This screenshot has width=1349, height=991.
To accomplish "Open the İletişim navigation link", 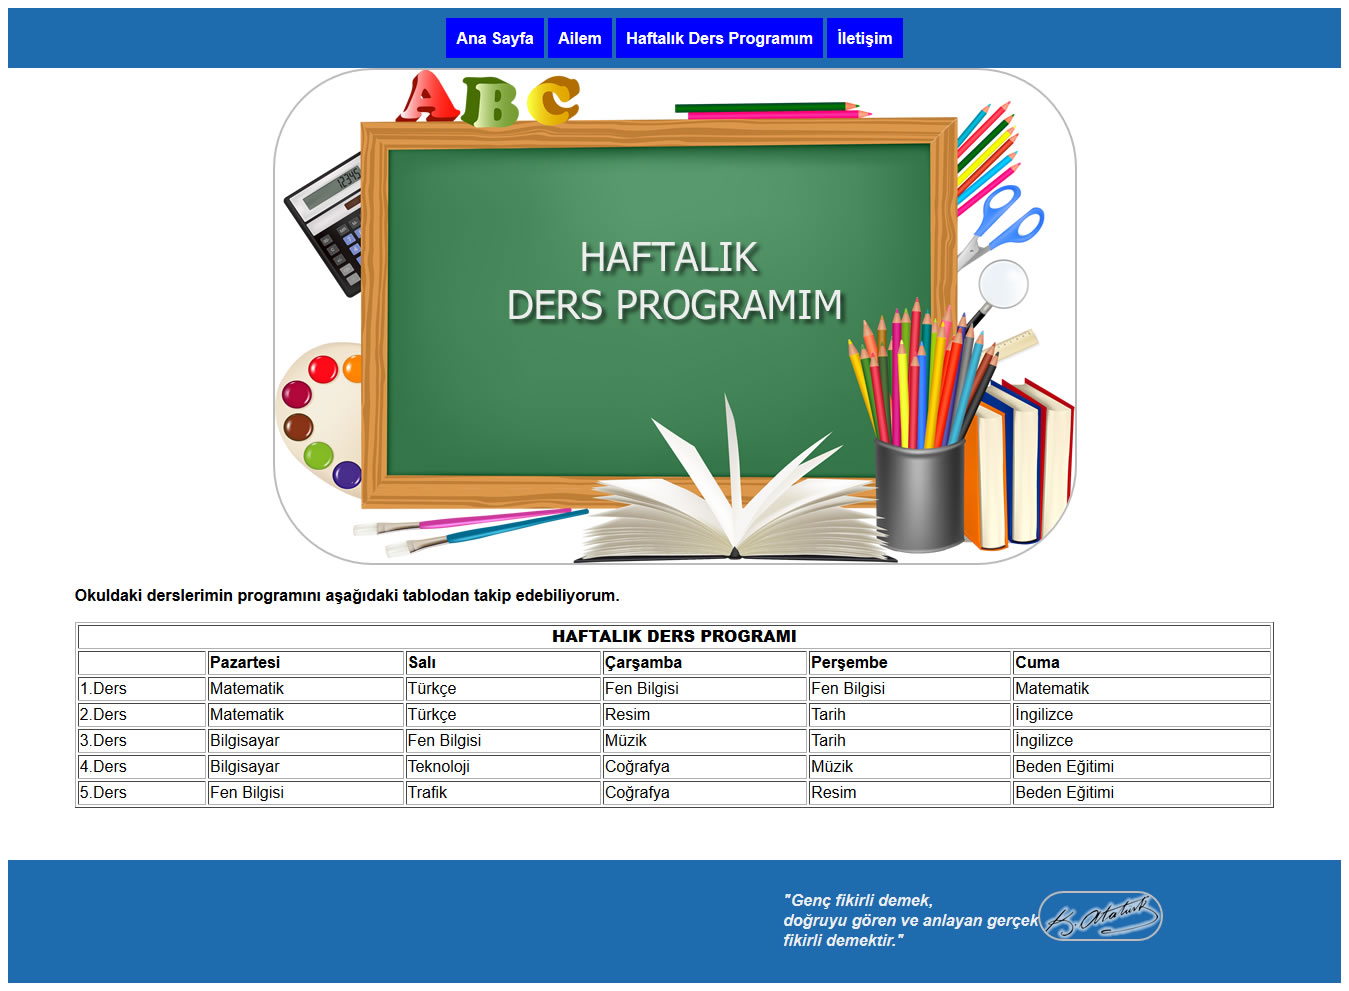I will click(x=864, y=38).
